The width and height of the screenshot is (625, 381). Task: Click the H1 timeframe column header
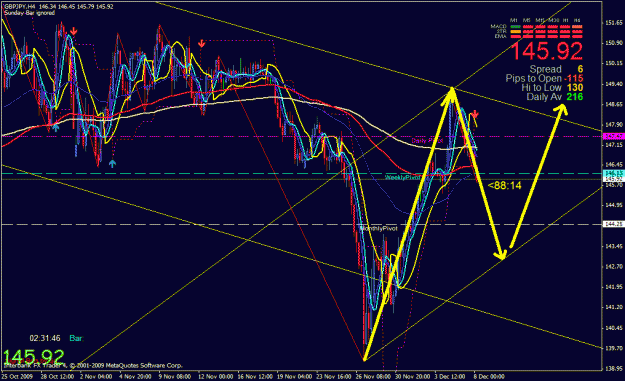pyautogui.click(x=566, y=20)
